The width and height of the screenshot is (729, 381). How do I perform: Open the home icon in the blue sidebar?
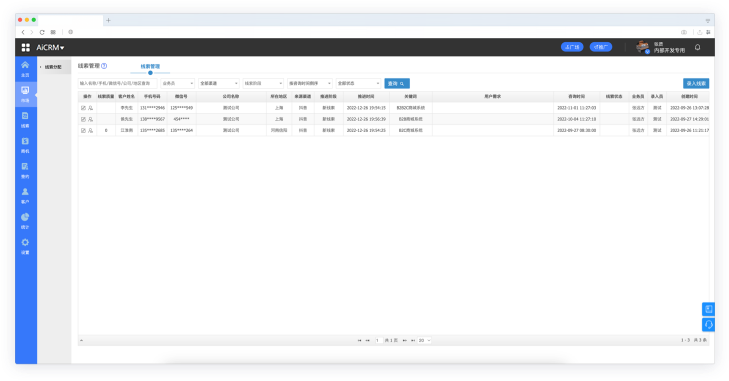(25, 66)
